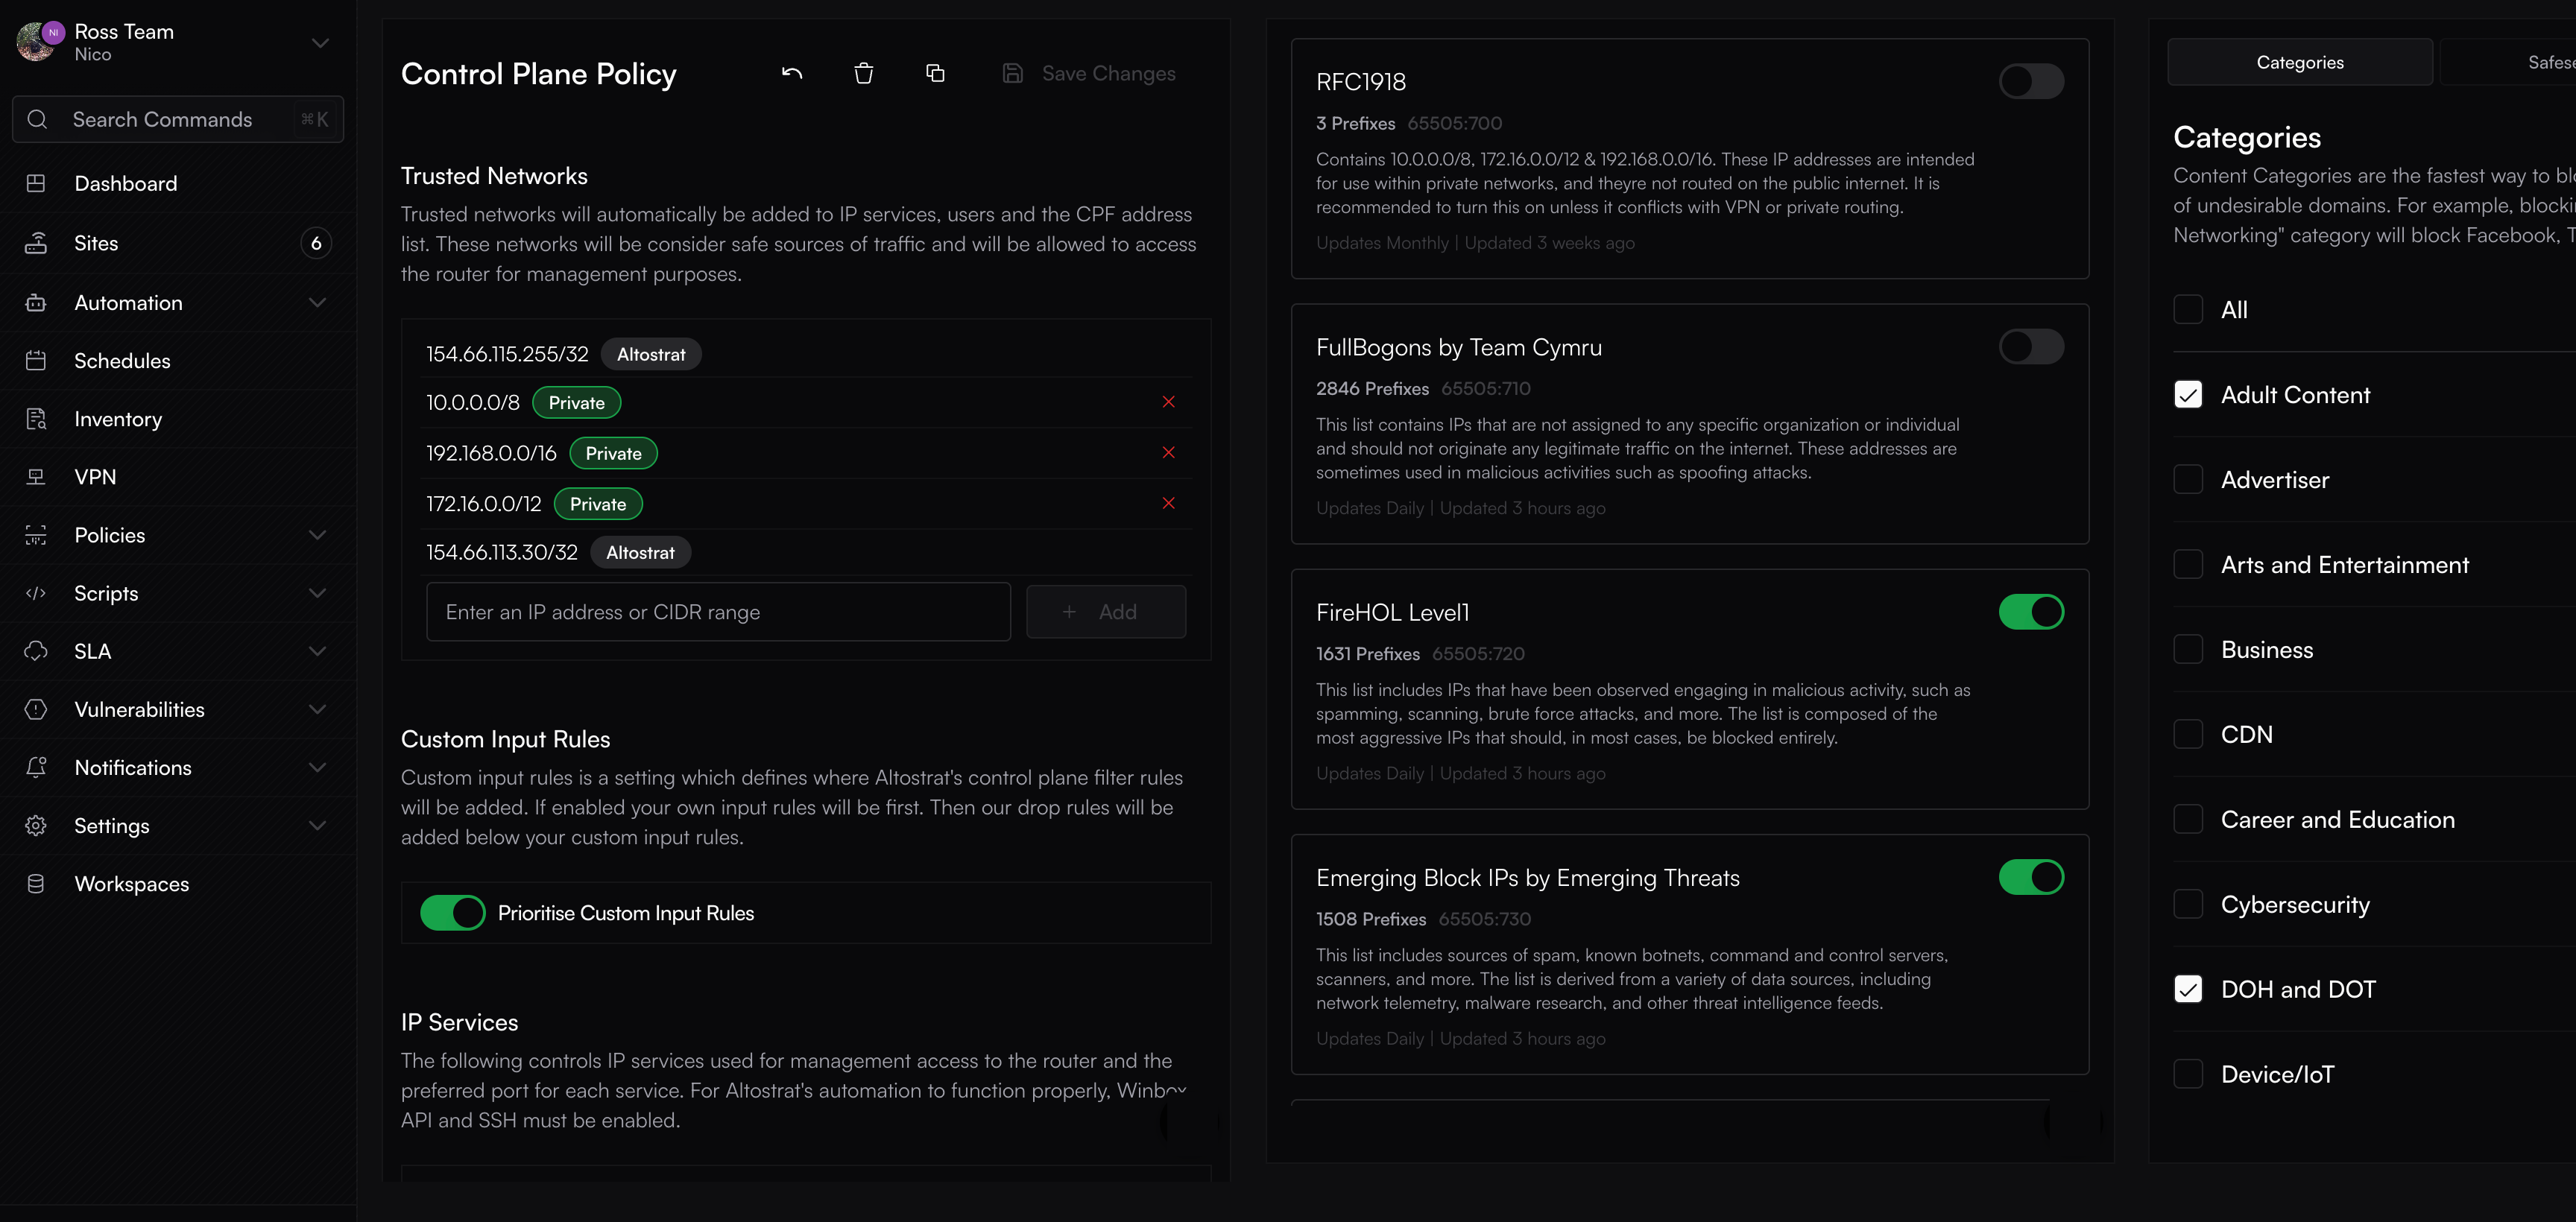Click the Save Changes button
This screenshot has width=2576, height=1222.
point(1089,74)
